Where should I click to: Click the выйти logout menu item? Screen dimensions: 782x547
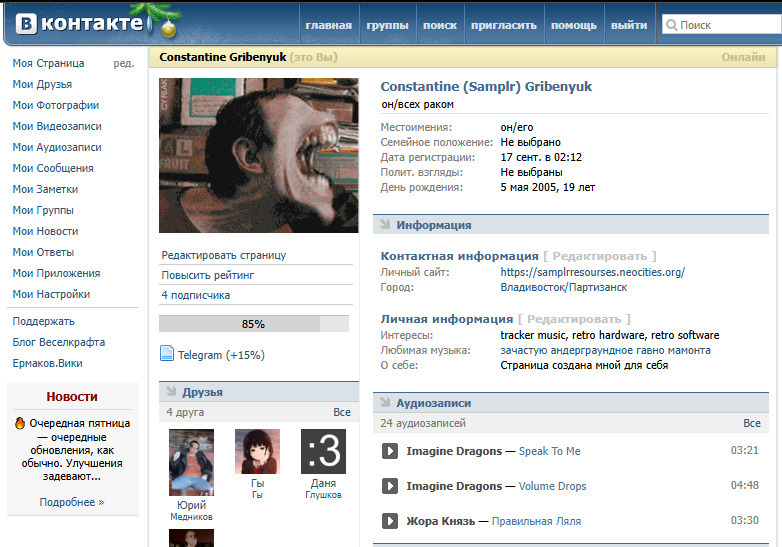click(628, 25)
